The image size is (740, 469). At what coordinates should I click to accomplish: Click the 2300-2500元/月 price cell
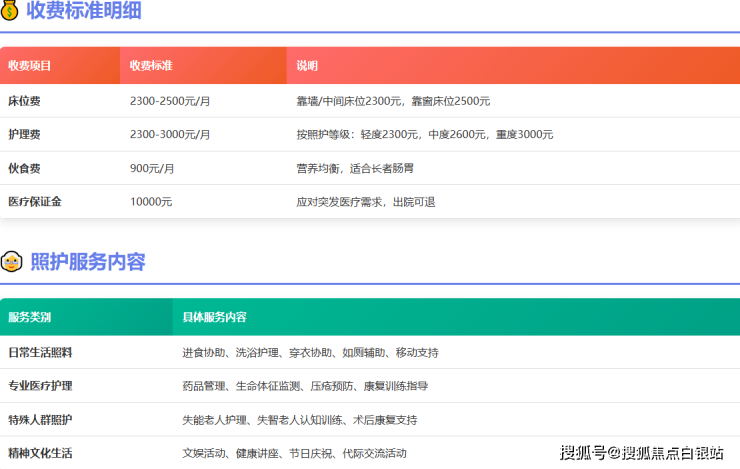(170, 101)
